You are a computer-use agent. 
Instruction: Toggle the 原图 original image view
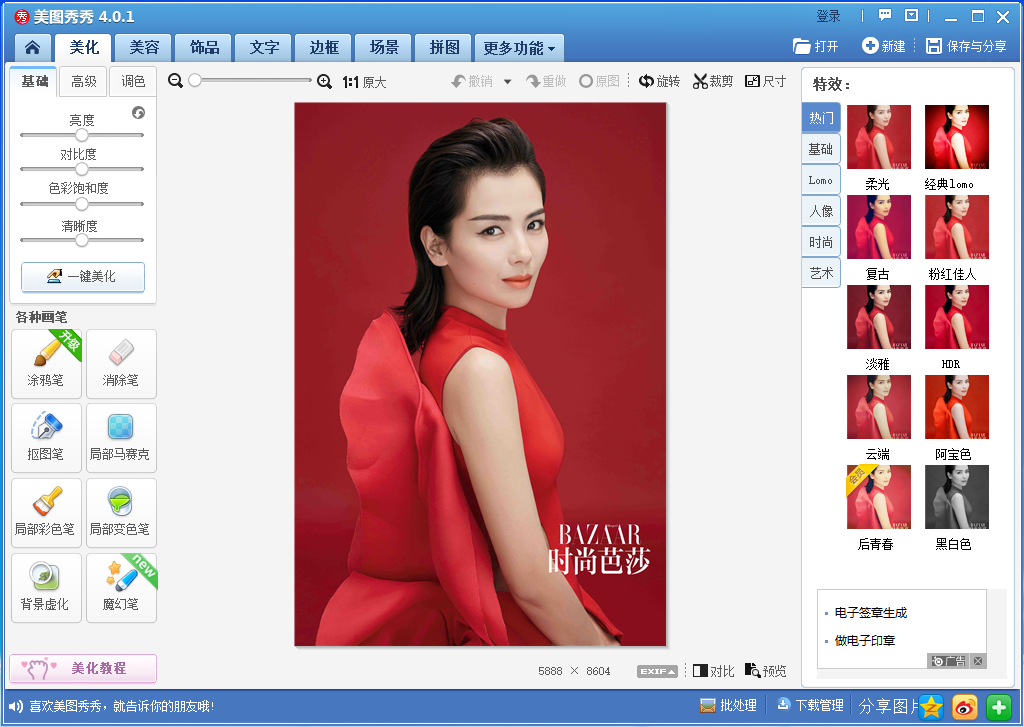tap(600, 82)
